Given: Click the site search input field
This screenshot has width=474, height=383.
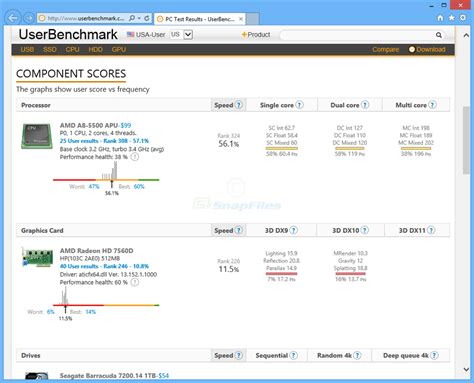Looking at the screenshot, I should [x=357, y=35].
